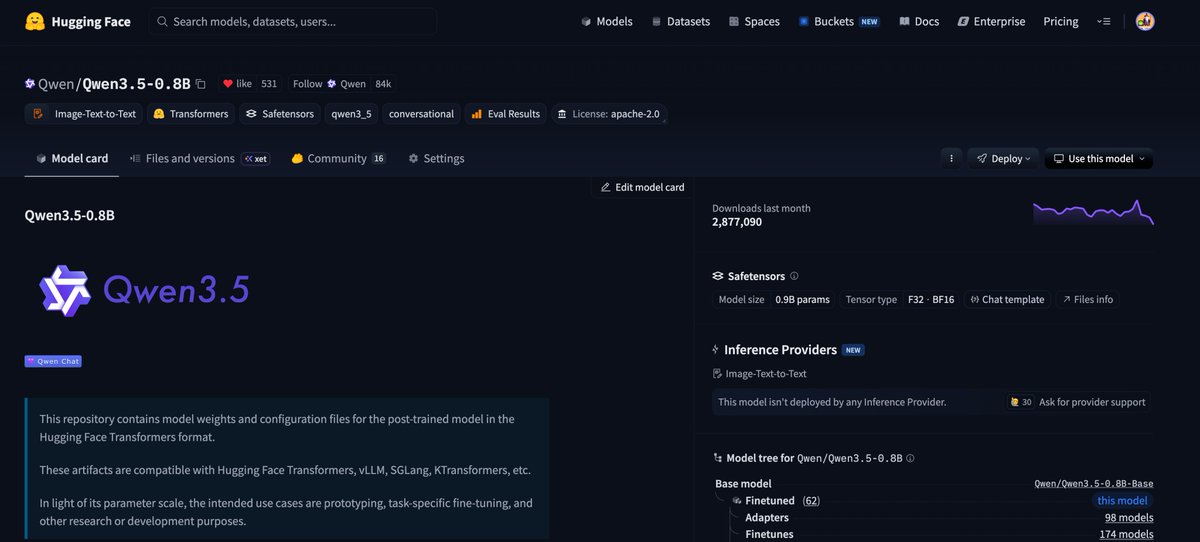
Task: Open Files info link
Action: point(1087,299)
